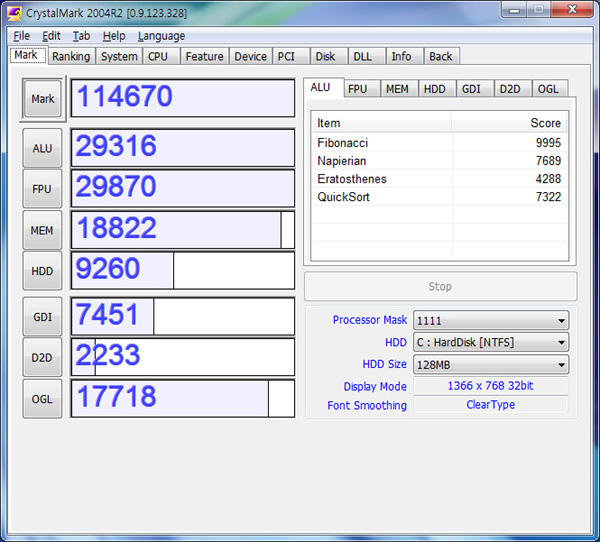This screenshot has height=542, width=600.
Task: Click the CrystalMark application icon in title bar
Action: [15, 13]
